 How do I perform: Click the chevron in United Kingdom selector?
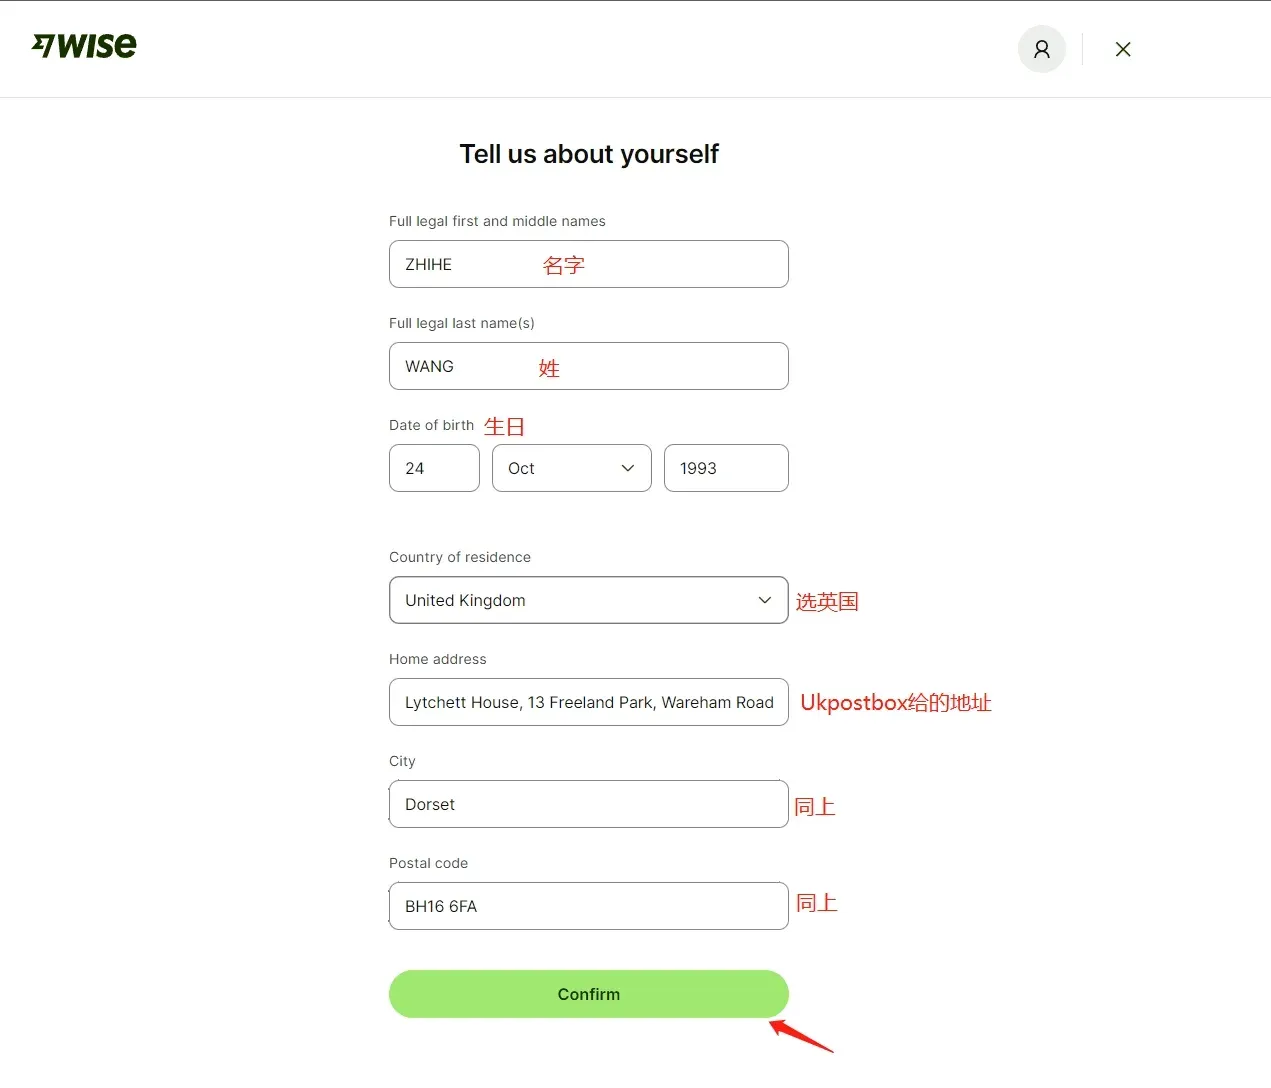tap(765, 600)
